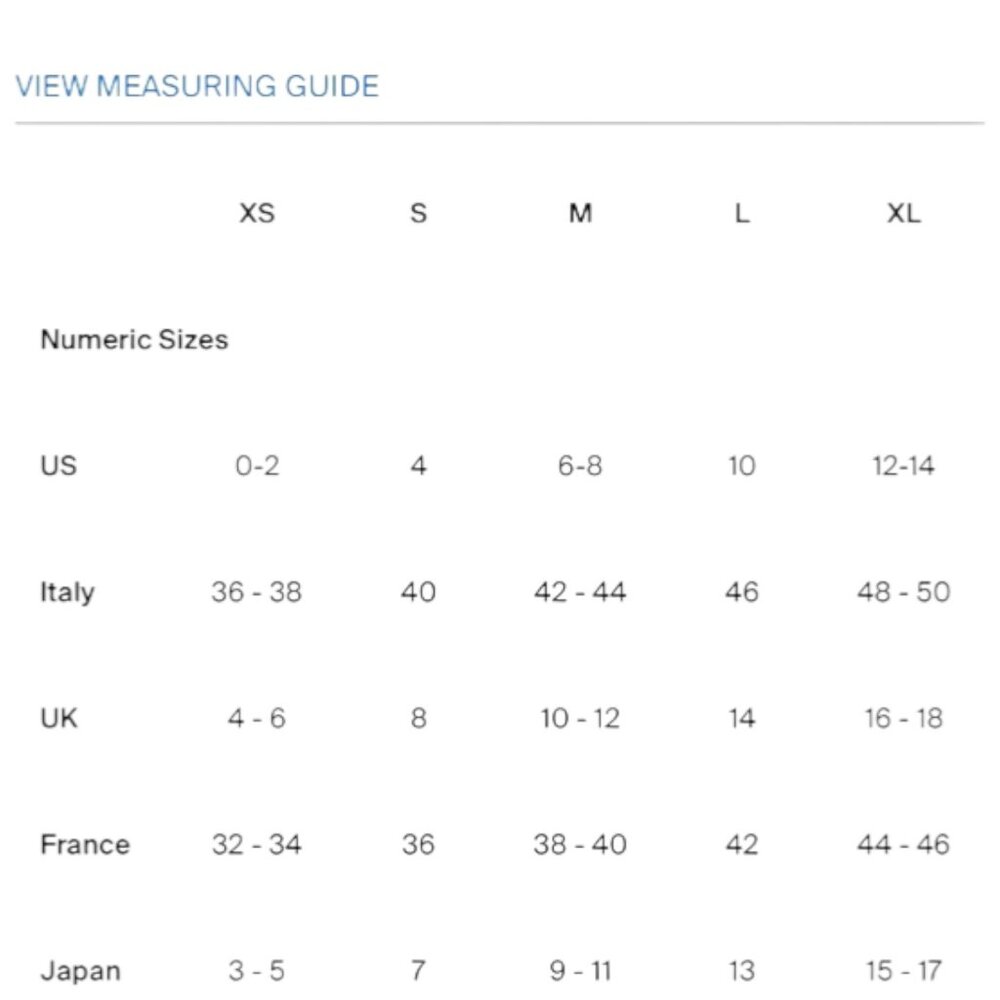Image resolution: width=1000 pixels, height=1000 pixels.
Task: Select the US 12-14 size cell
Action: tap(904, 466)
